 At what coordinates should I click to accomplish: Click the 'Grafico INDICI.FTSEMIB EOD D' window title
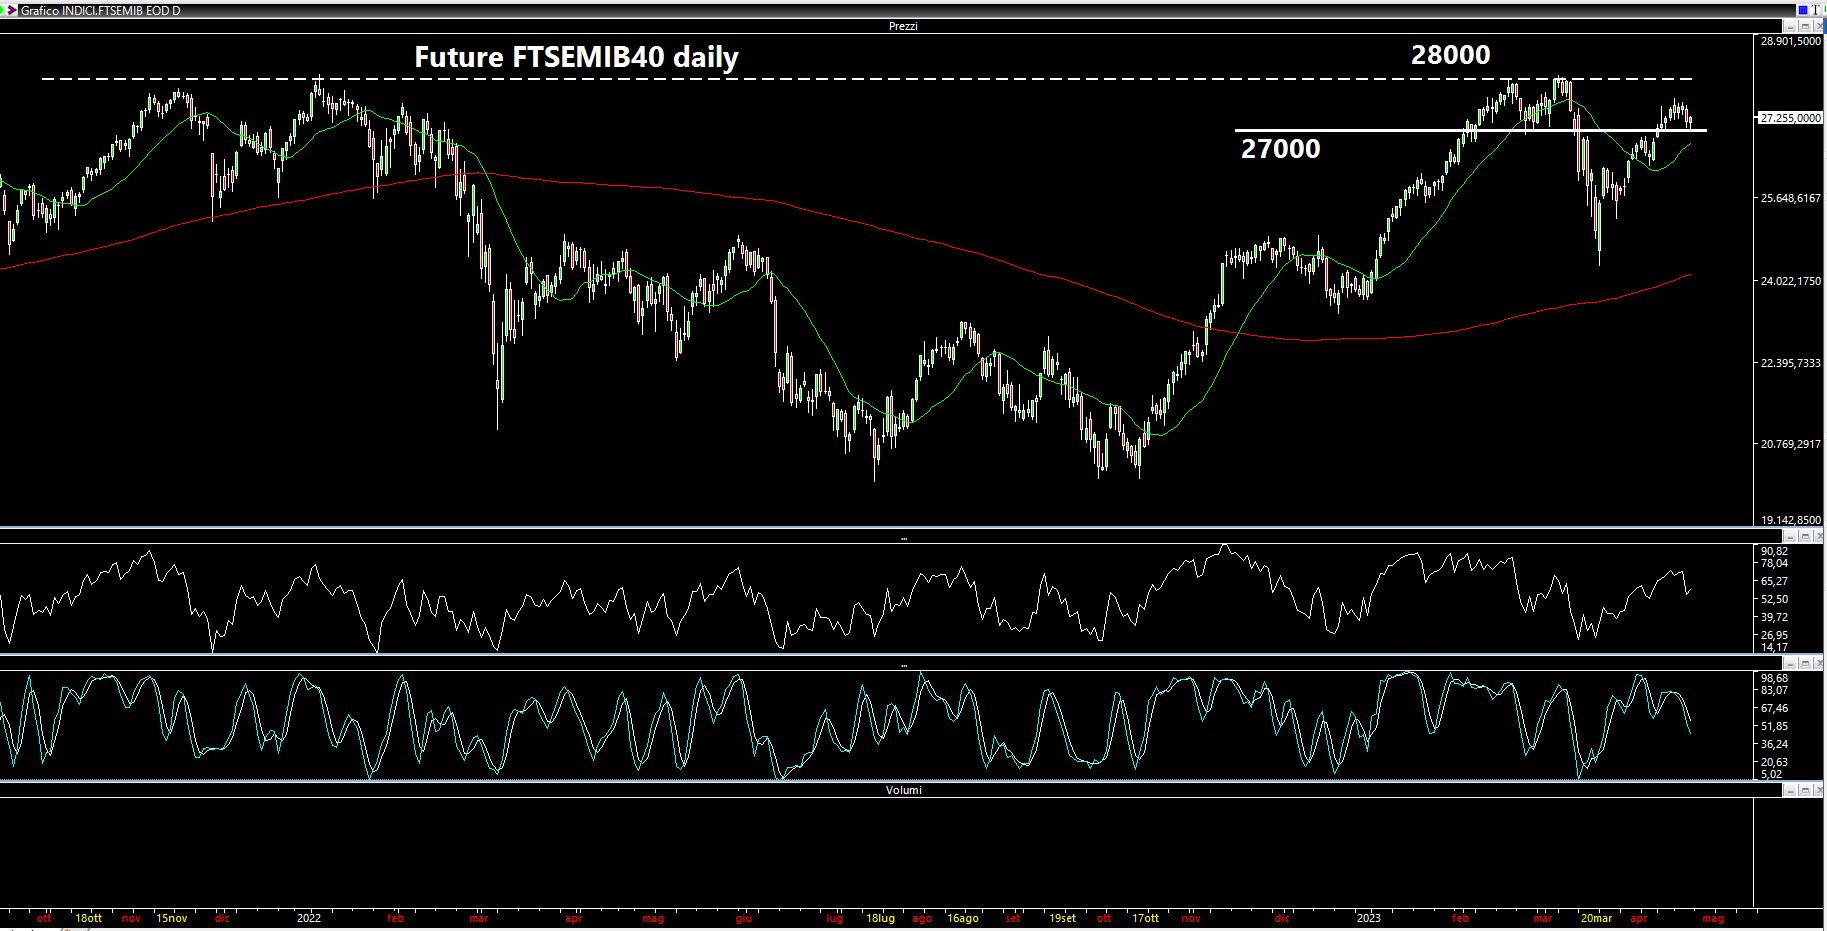(100, 10)
